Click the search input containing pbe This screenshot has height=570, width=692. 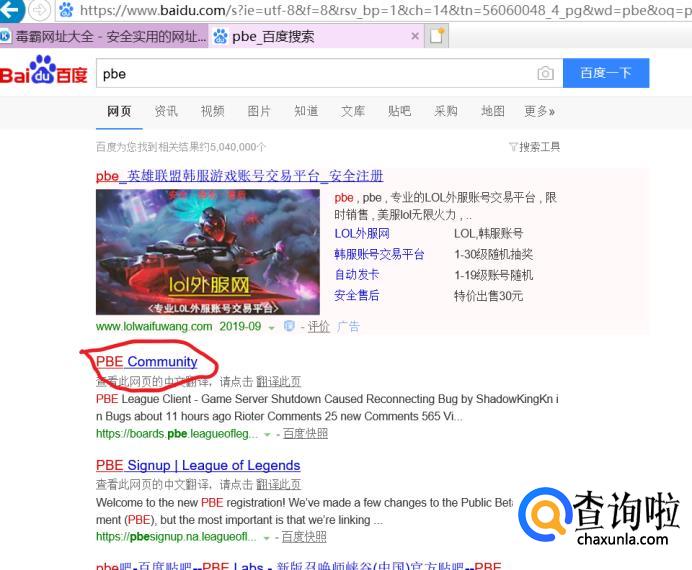point(316,74)
